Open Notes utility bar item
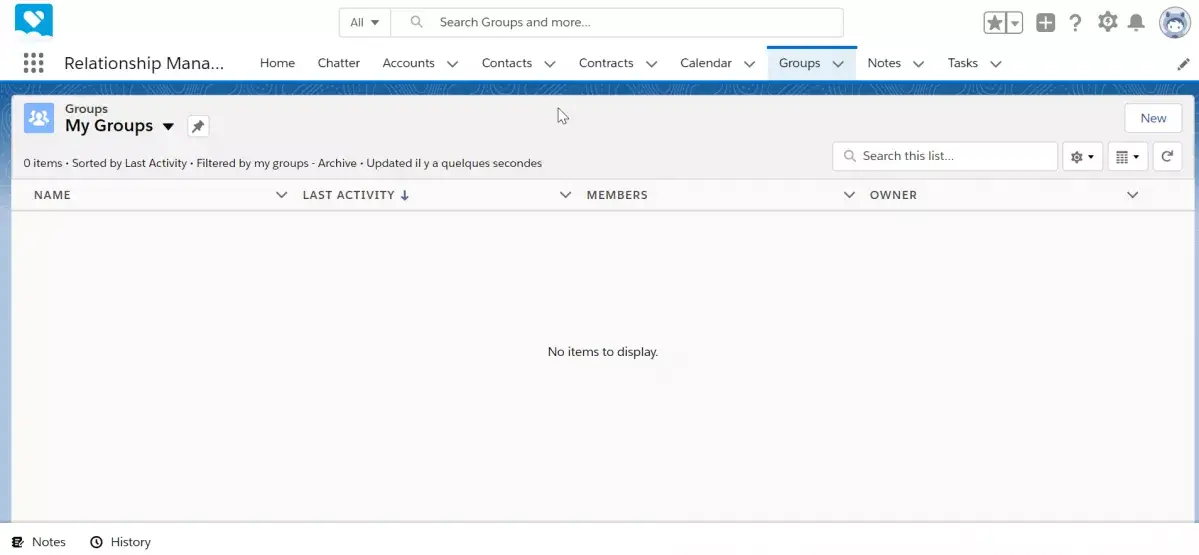The width and height of the screenshot is (1199, 555). pos(39,542)
